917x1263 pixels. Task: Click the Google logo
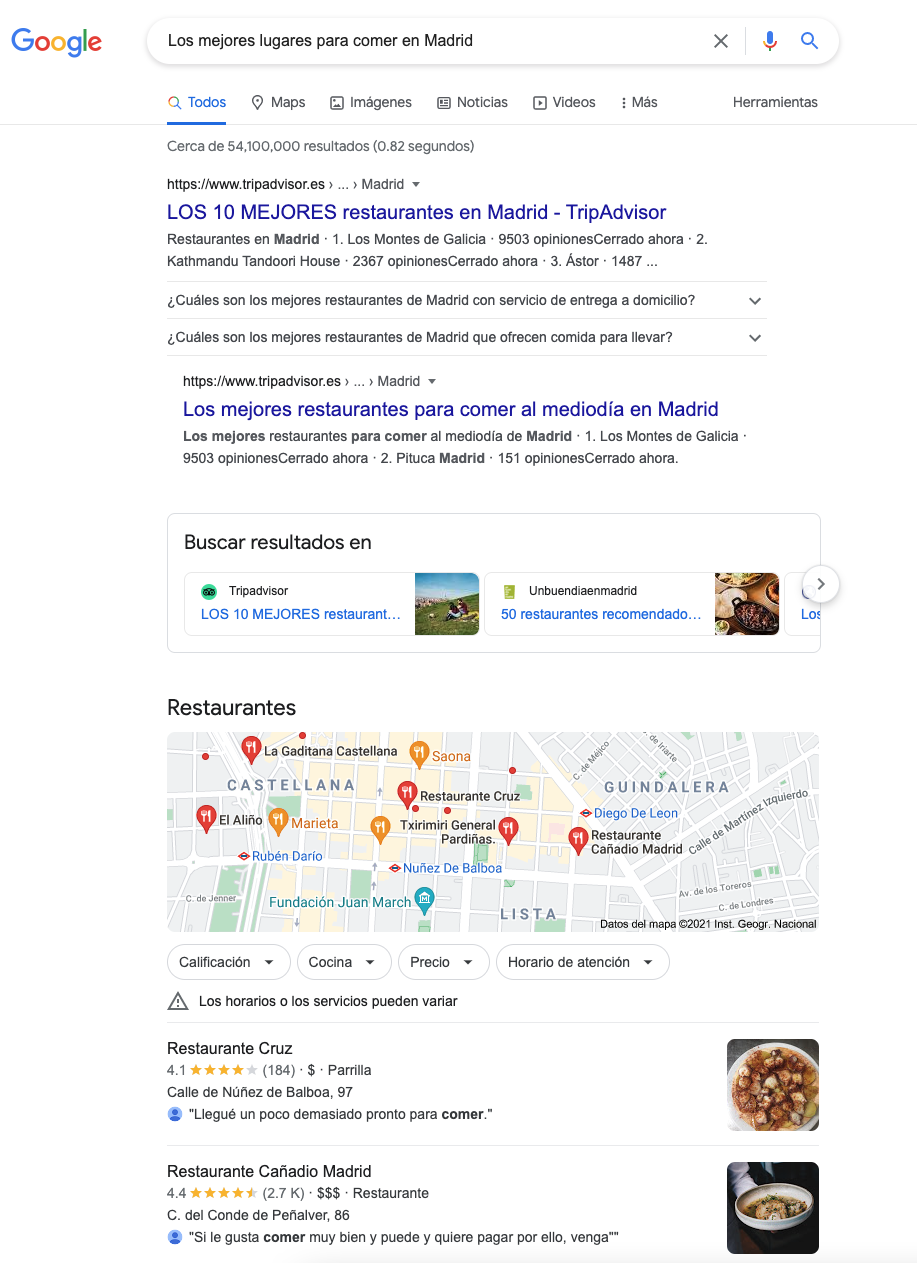(56, 41)
